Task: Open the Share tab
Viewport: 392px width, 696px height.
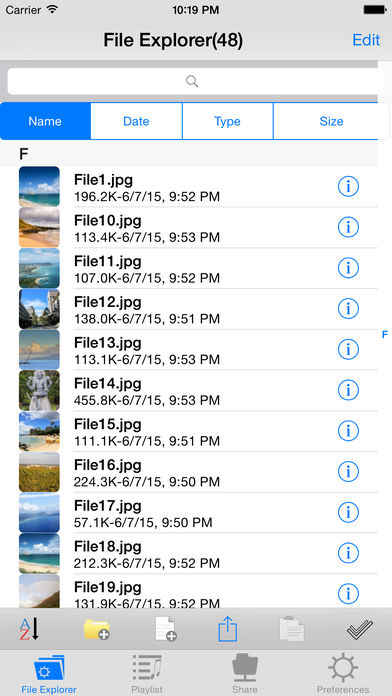Action: point(245,675)
